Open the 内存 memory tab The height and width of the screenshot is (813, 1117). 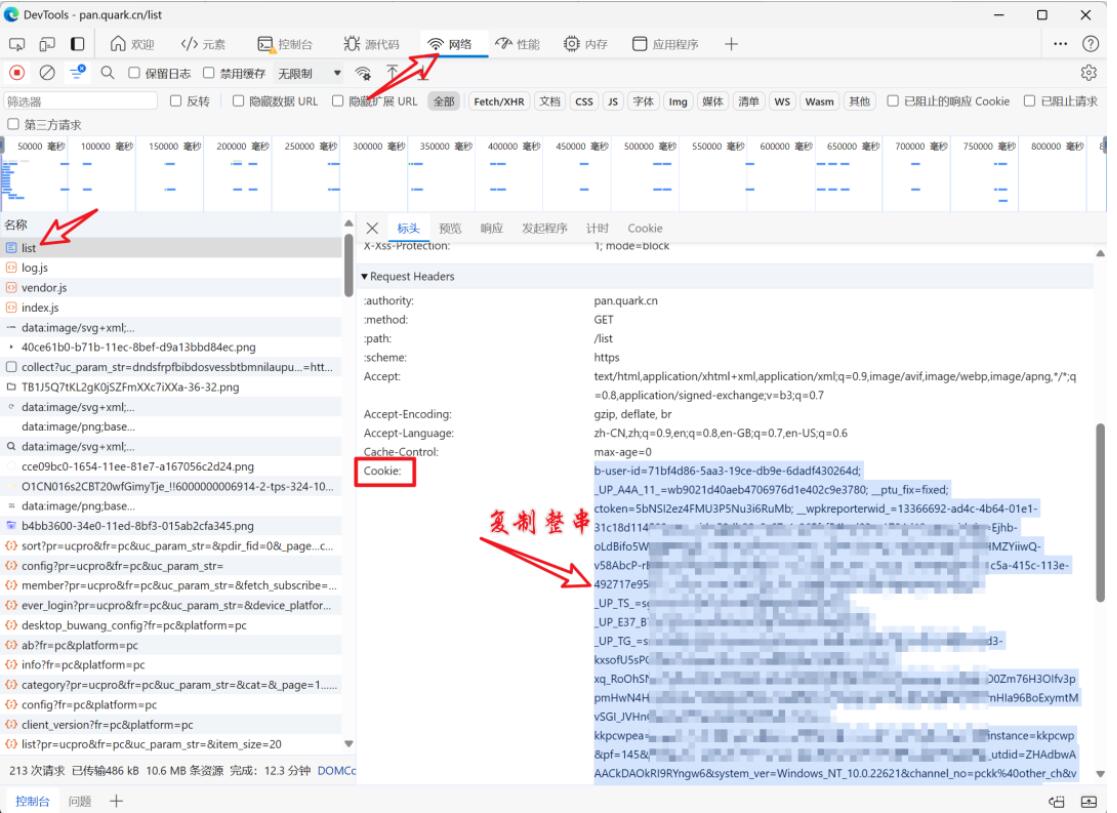586,44
